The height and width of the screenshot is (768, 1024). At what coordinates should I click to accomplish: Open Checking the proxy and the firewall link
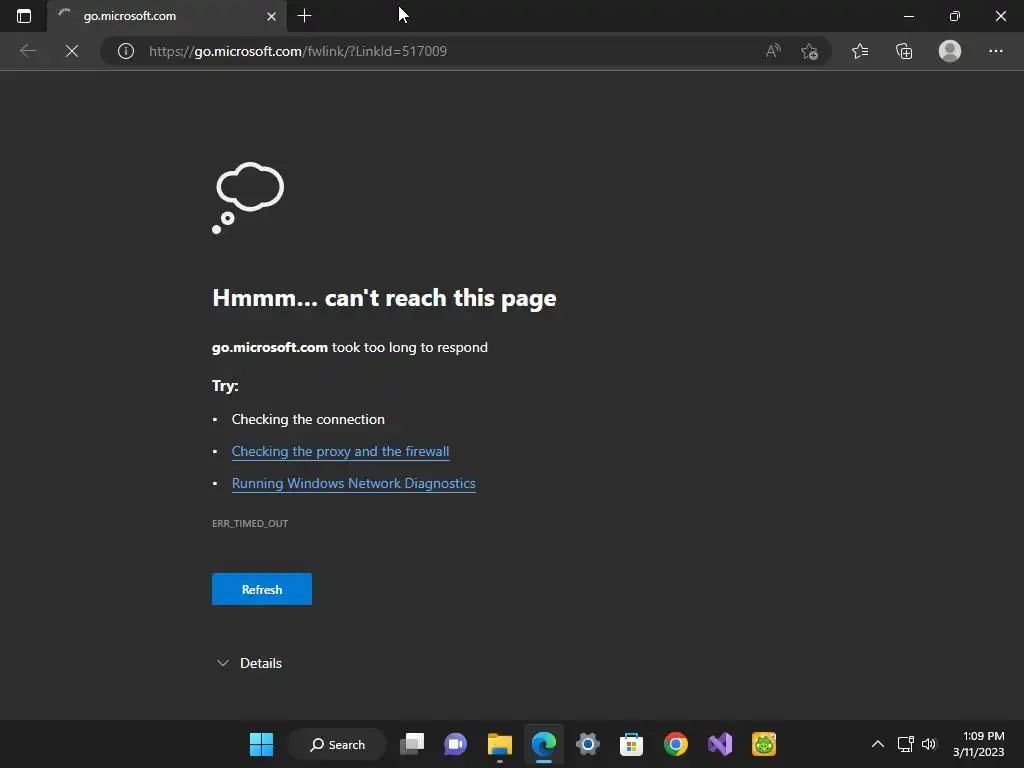point(340,451)
